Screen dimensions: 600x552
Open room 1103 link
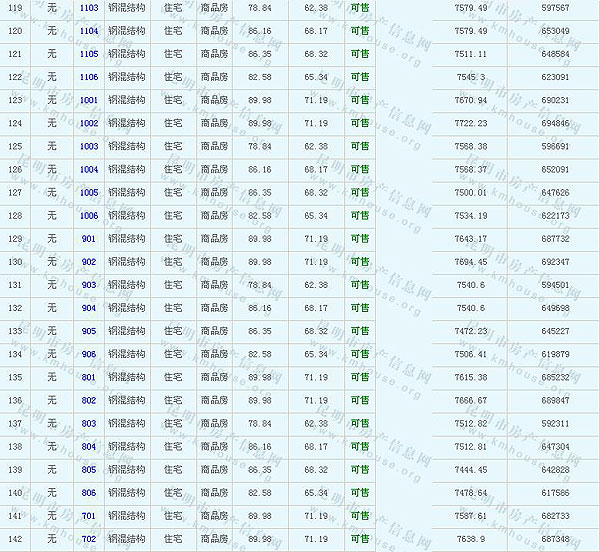89,7
